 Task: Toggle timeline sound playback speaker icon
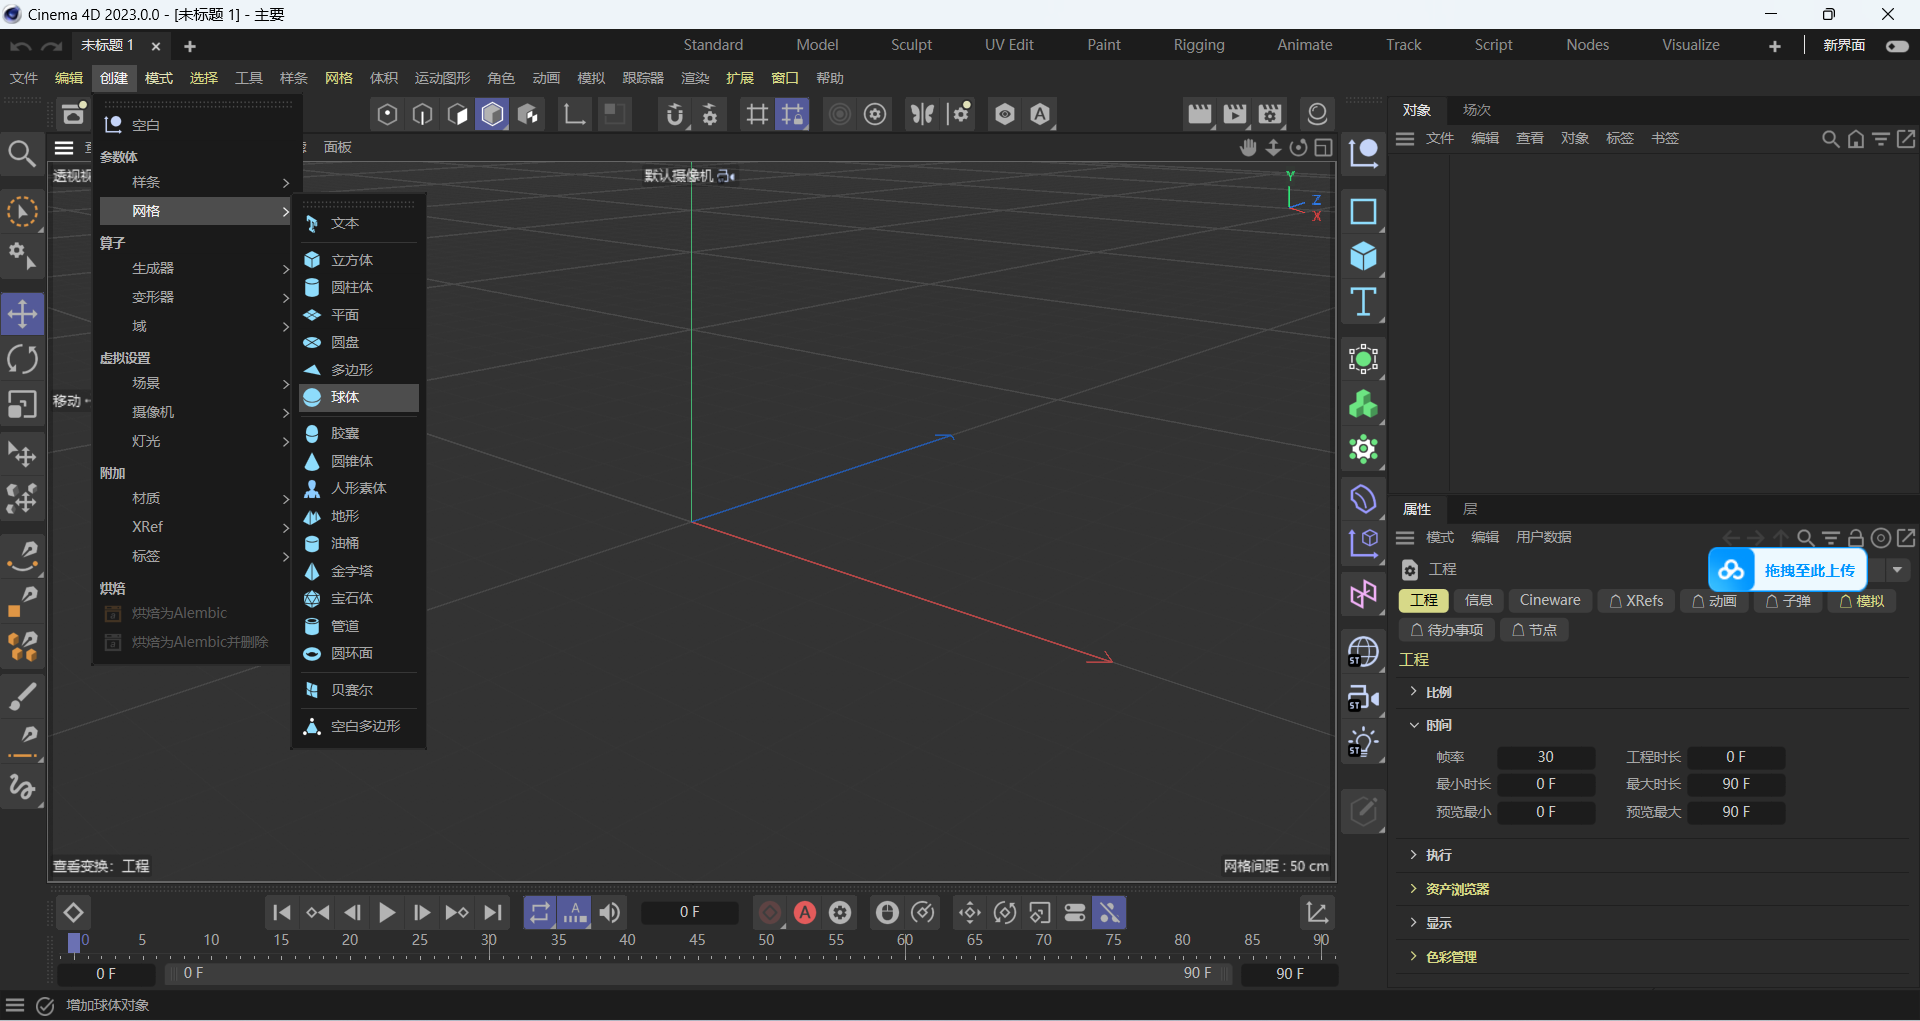click(x=609, y=912)
